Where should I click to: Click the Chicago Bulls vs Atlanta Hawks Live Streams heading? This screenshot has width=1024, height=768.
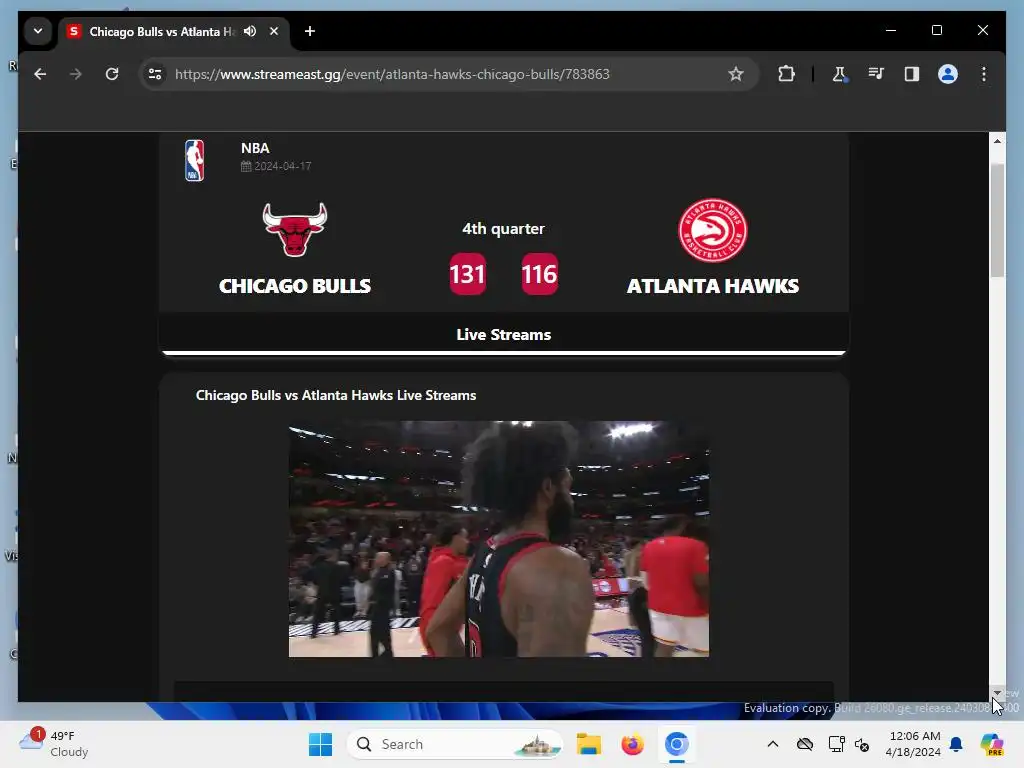click(336, 396)
